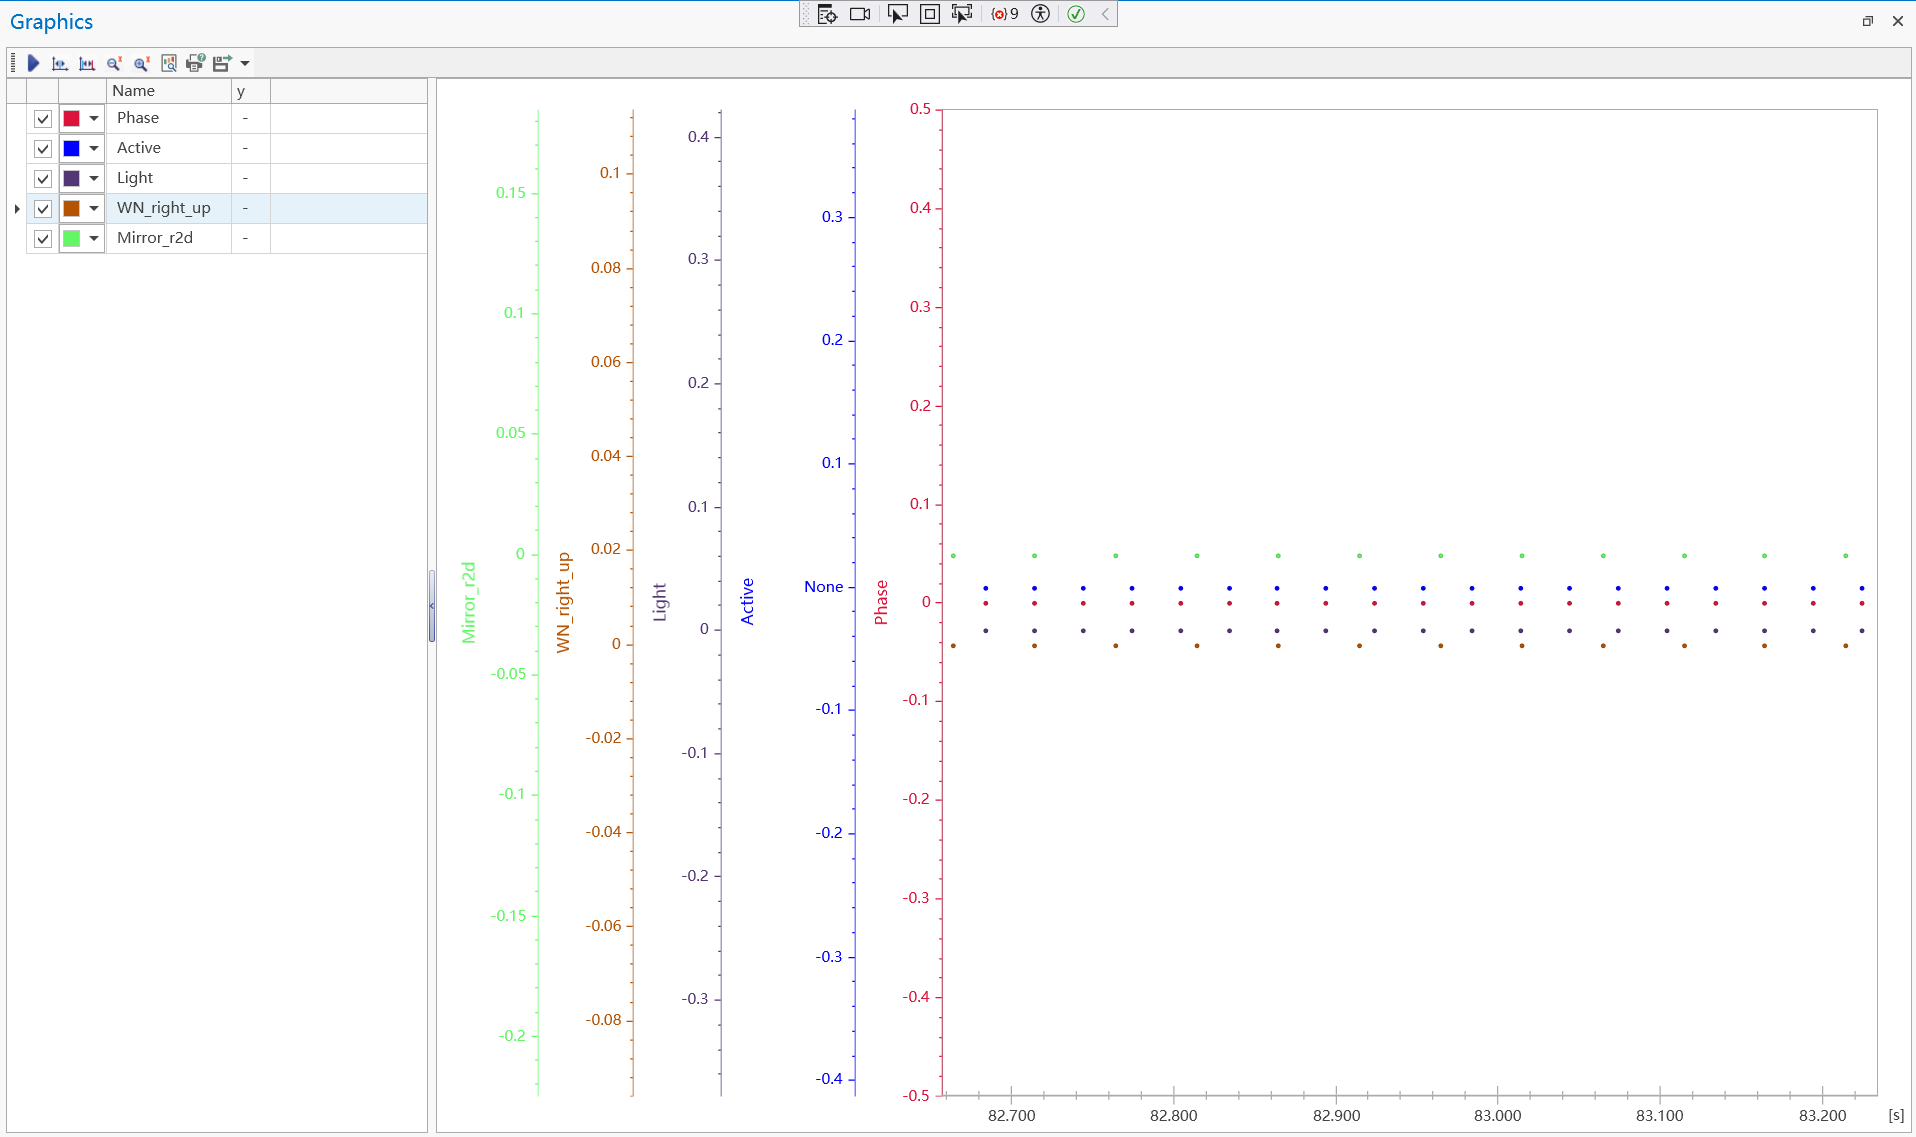1916x1137 pixels.
Task: Click the zoom out icon in graphics toolbar
Action: point(115,63)
